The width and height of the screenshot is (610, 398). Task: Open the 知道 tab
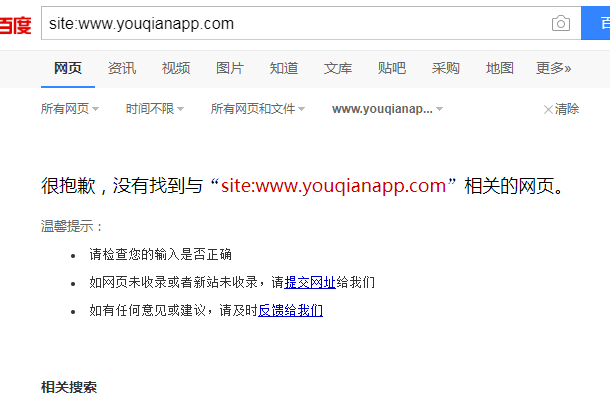[284, 68]
